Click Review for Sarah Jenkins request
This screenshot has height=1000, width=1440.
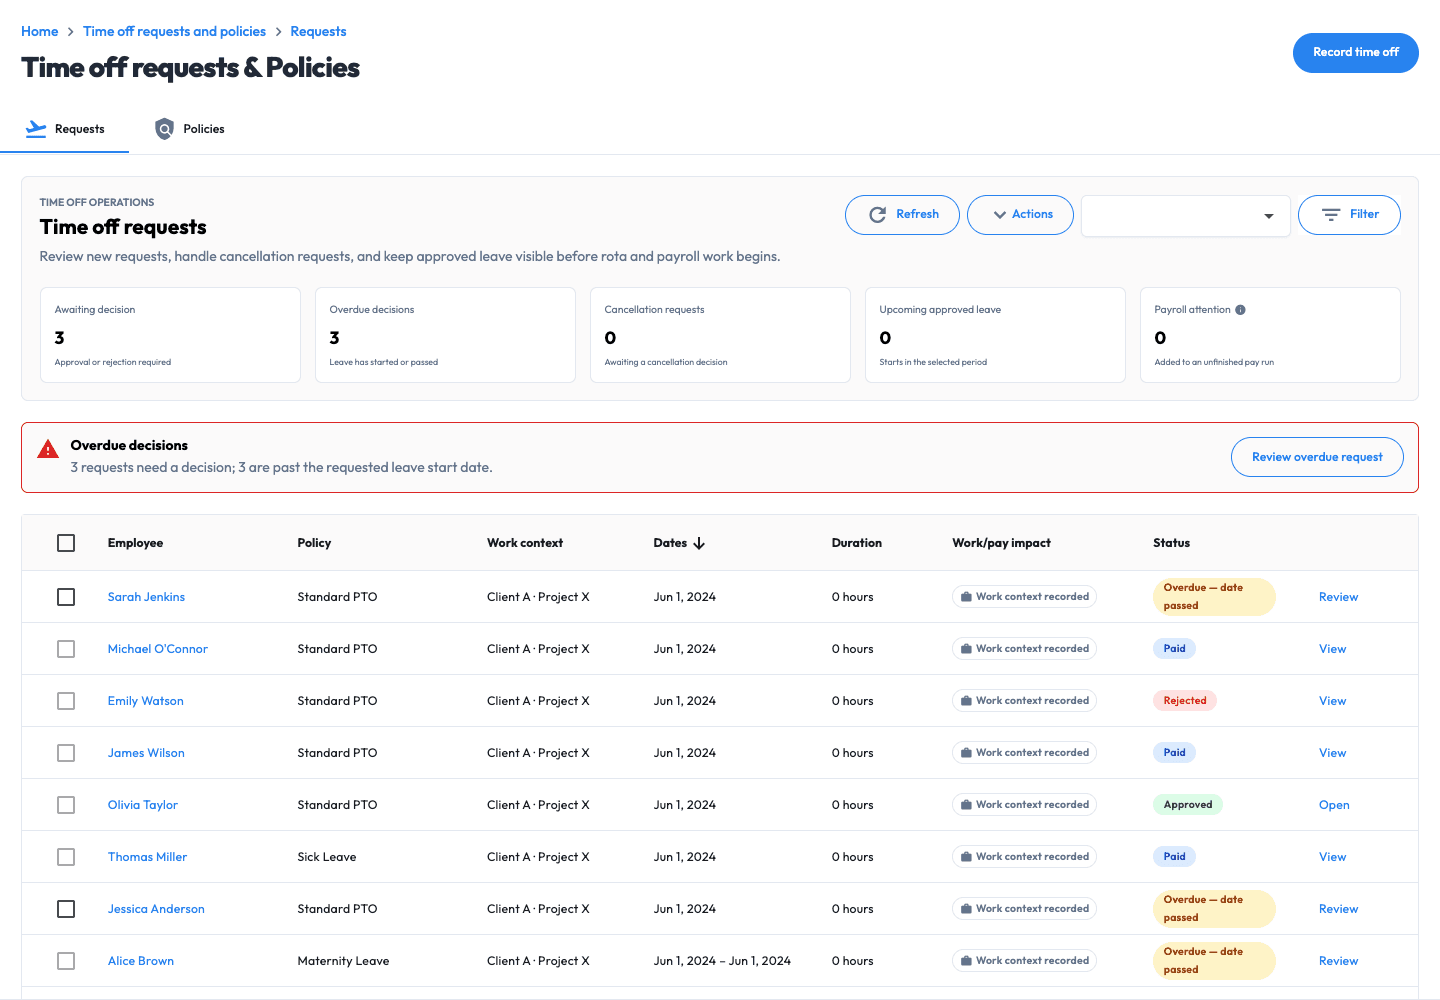pyautogui.click(x=1338, y=597)
